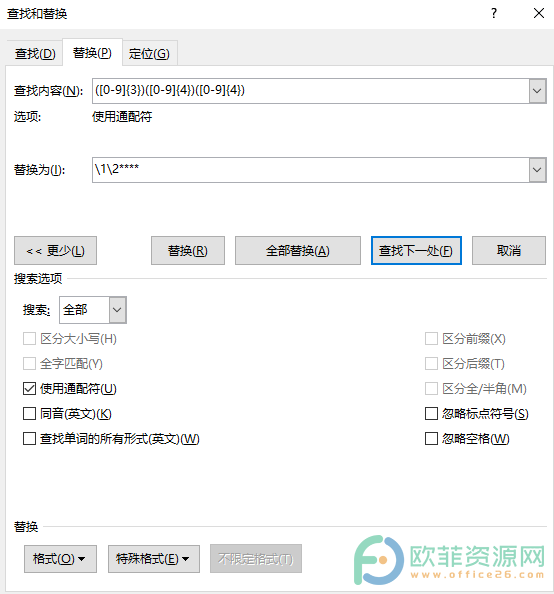Screen dimensions: 554x594
Task: Expand the 替换为 history dropdown
Action: pyautogui.click(x=537, y=170)
